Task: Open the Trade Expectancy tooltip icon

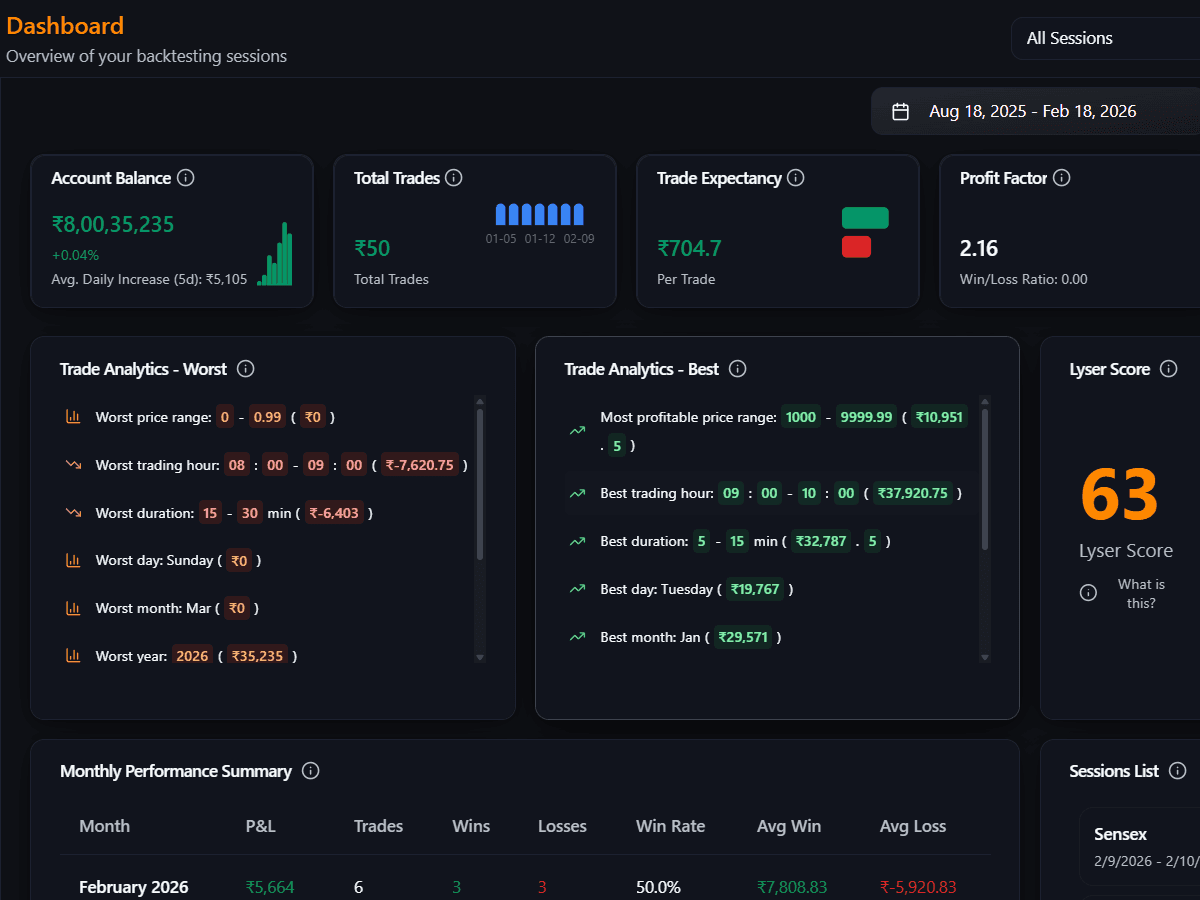Action: [795, 178]
